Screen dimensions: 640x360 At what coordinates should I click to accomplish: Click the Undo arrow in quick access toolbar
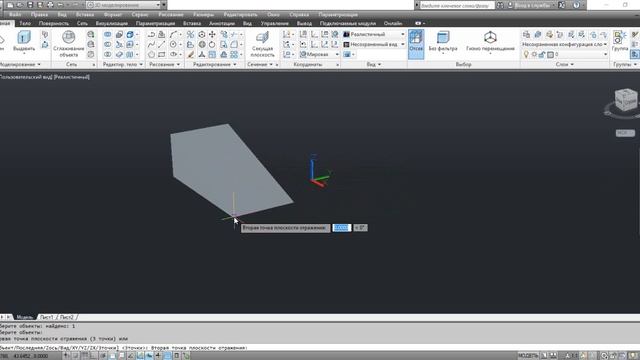(60, 5)
